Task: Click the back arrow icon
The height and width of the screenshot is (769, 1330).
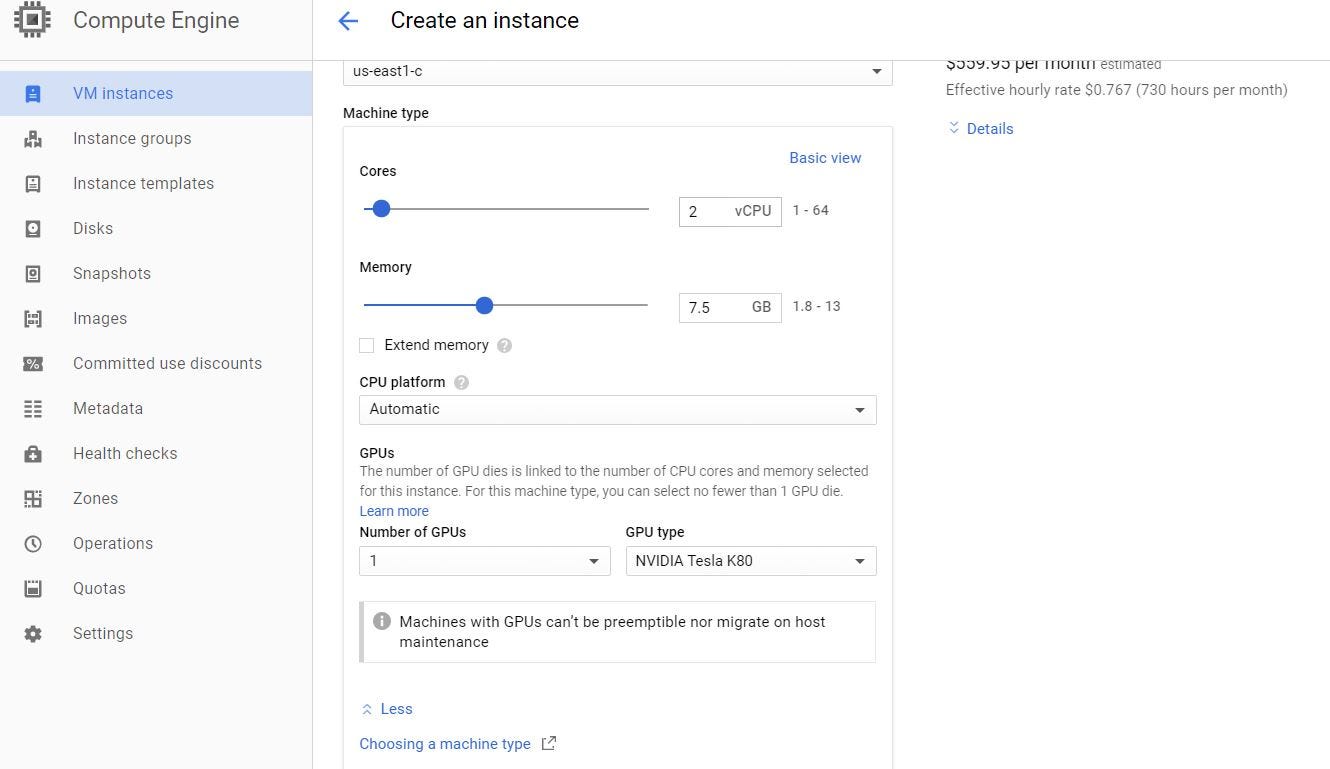Action: [x=348, y=21]
